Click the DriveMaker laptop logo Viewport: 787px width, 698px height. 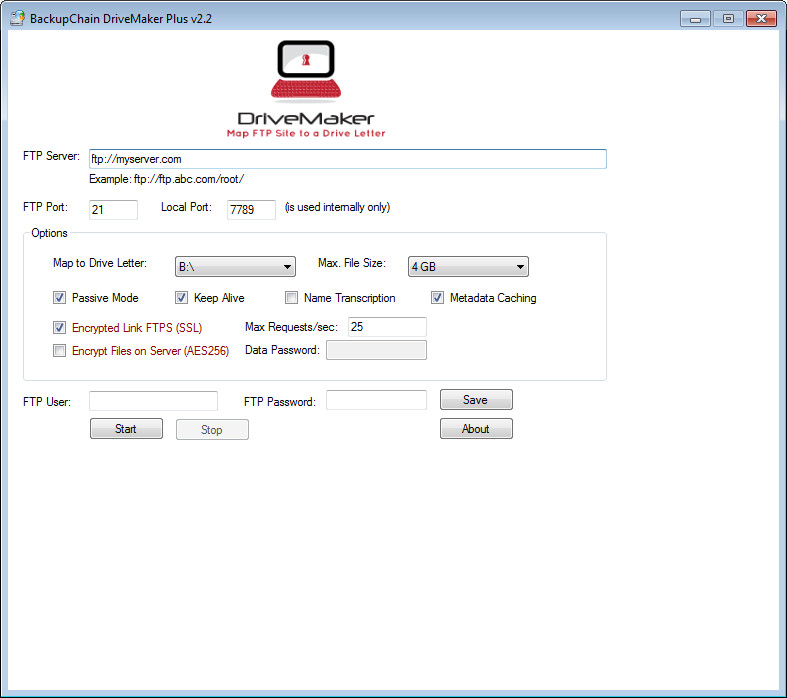coord(306,71)
